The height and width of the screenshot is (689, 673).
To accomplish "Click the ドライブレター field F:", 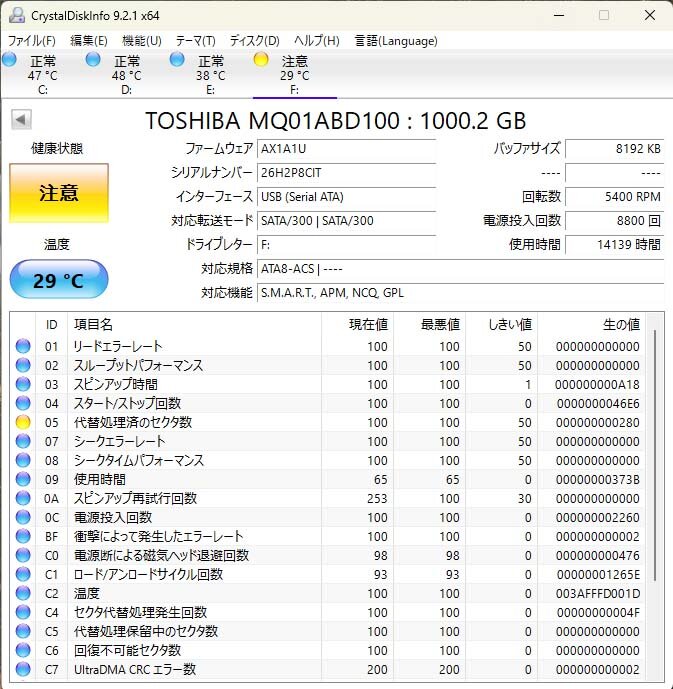I will click(x=346, y=244).
